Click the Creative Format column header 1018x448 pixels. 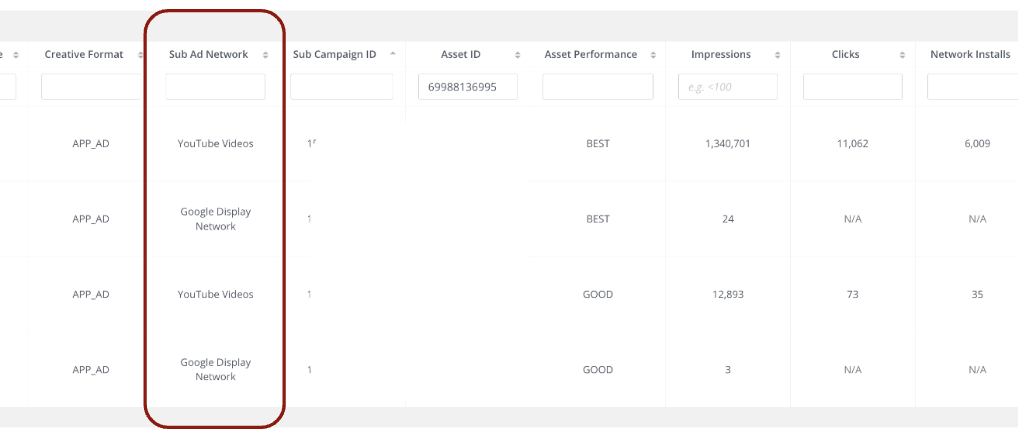[84, 55]
